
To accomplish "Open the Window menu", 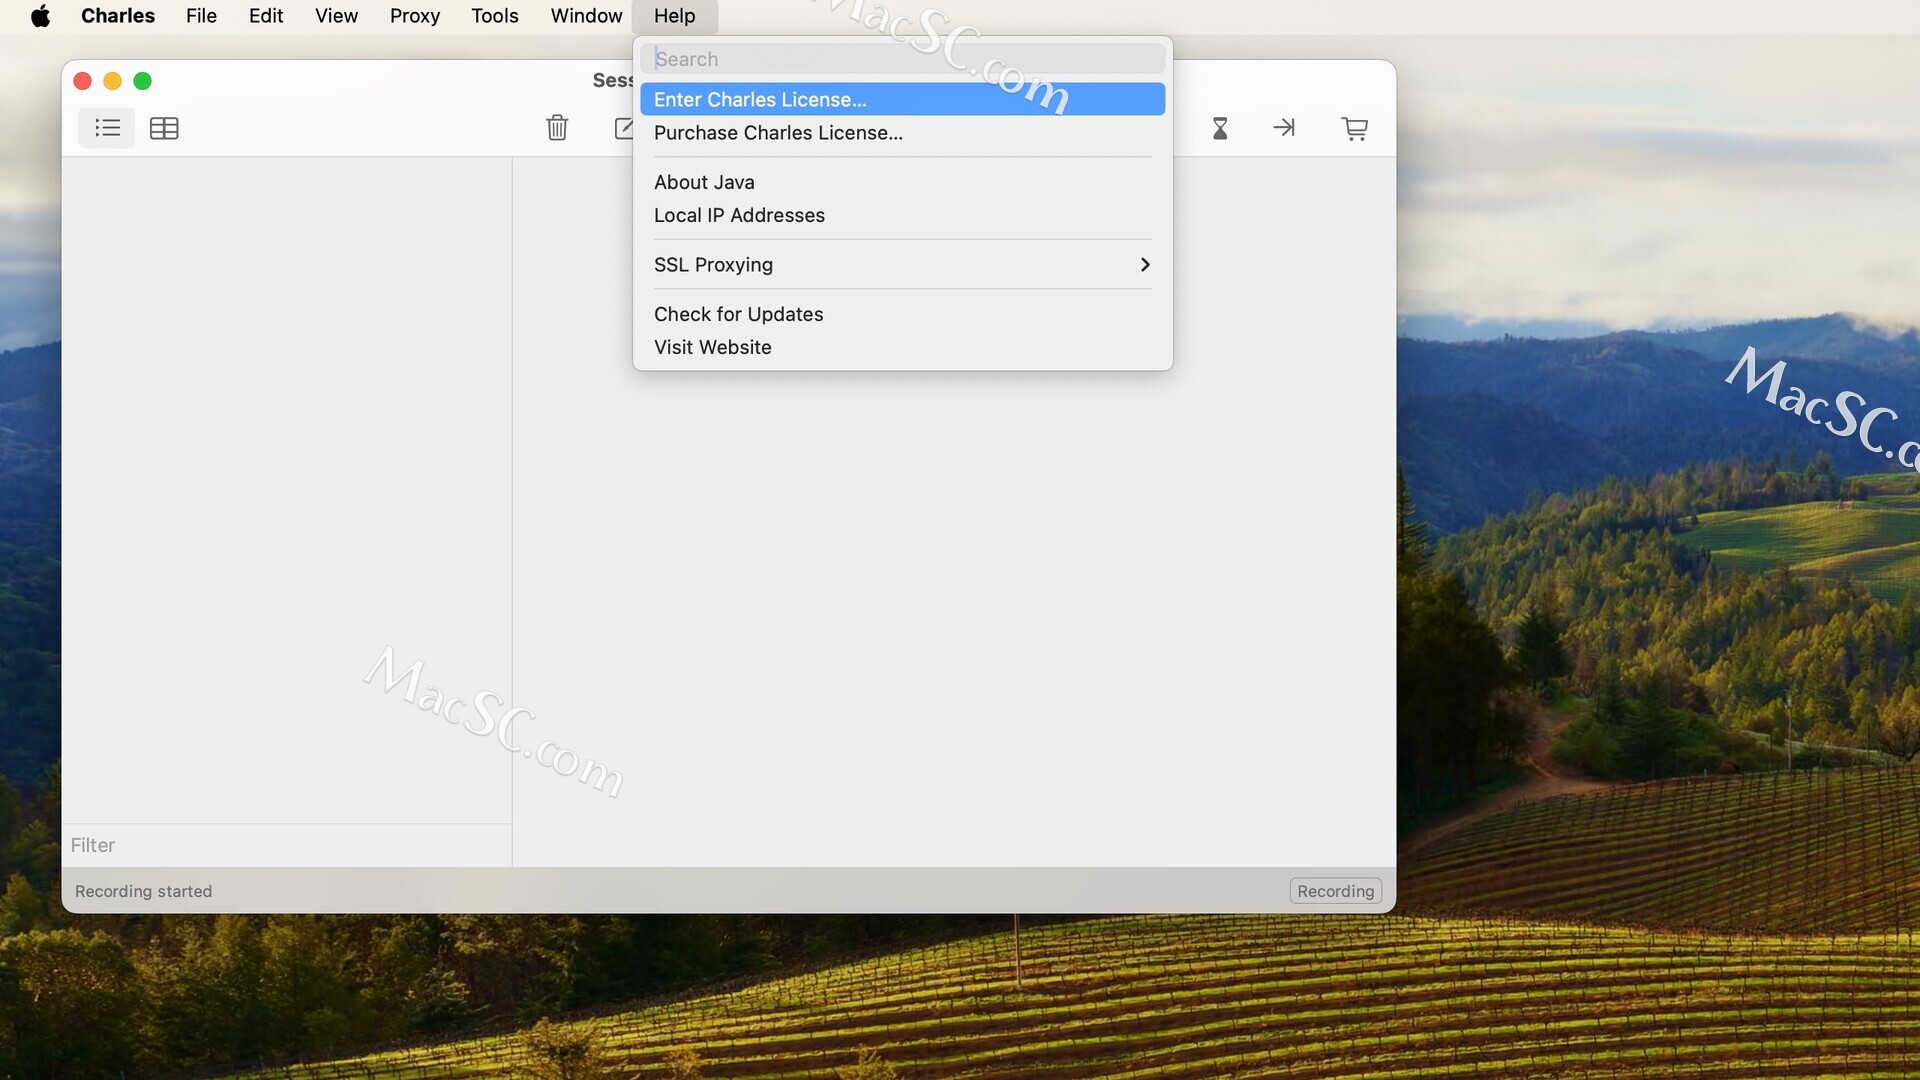I will coord(586,16).
